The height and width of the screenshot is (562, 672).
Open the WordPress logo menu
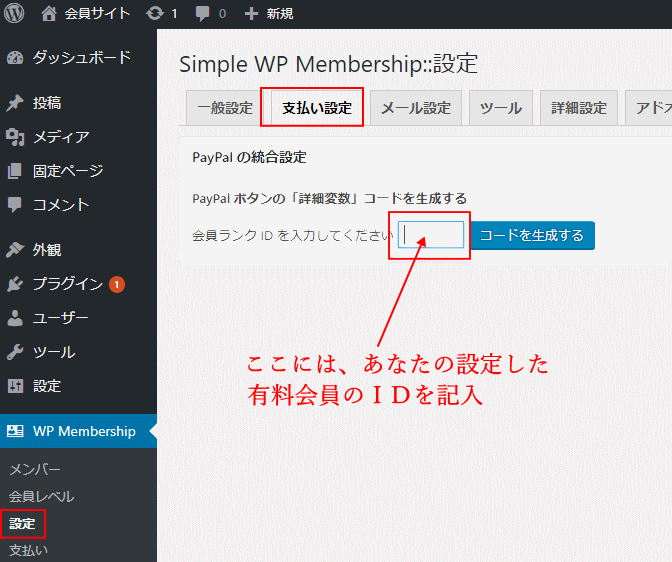point(14,13)
